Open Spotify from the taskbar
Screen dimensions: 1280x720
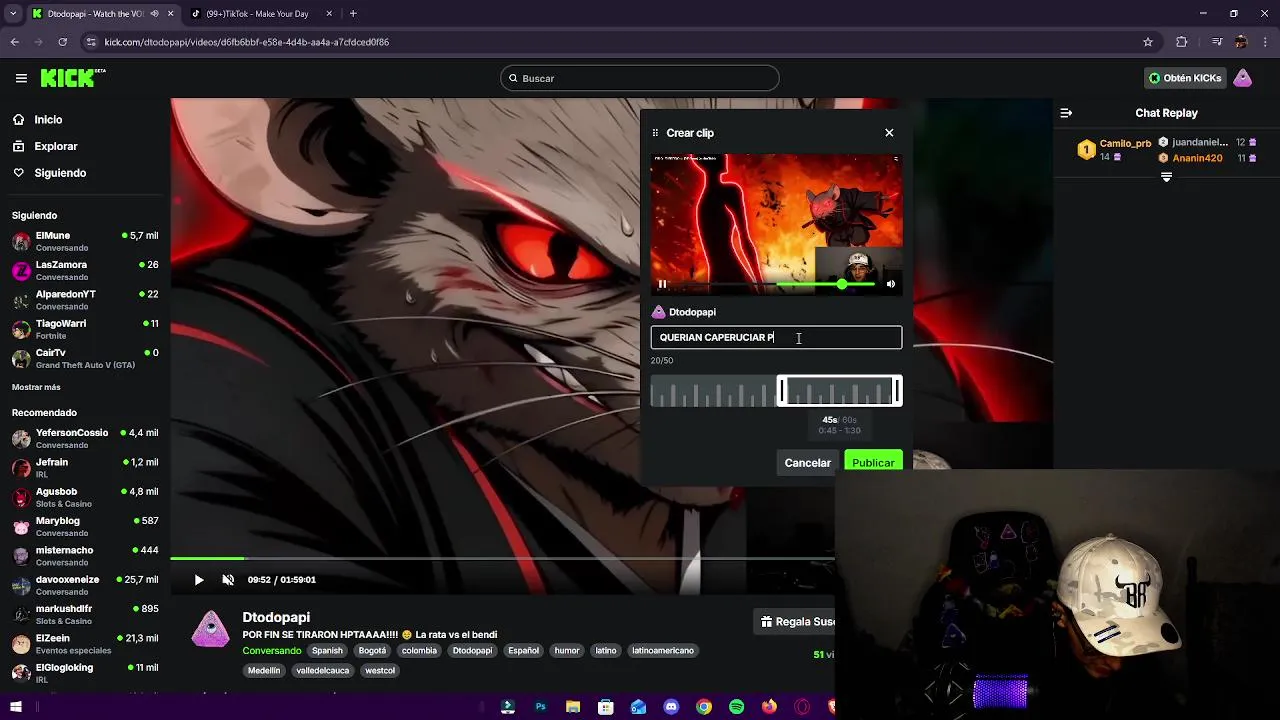pyautogui.click(x=736, y=707)
